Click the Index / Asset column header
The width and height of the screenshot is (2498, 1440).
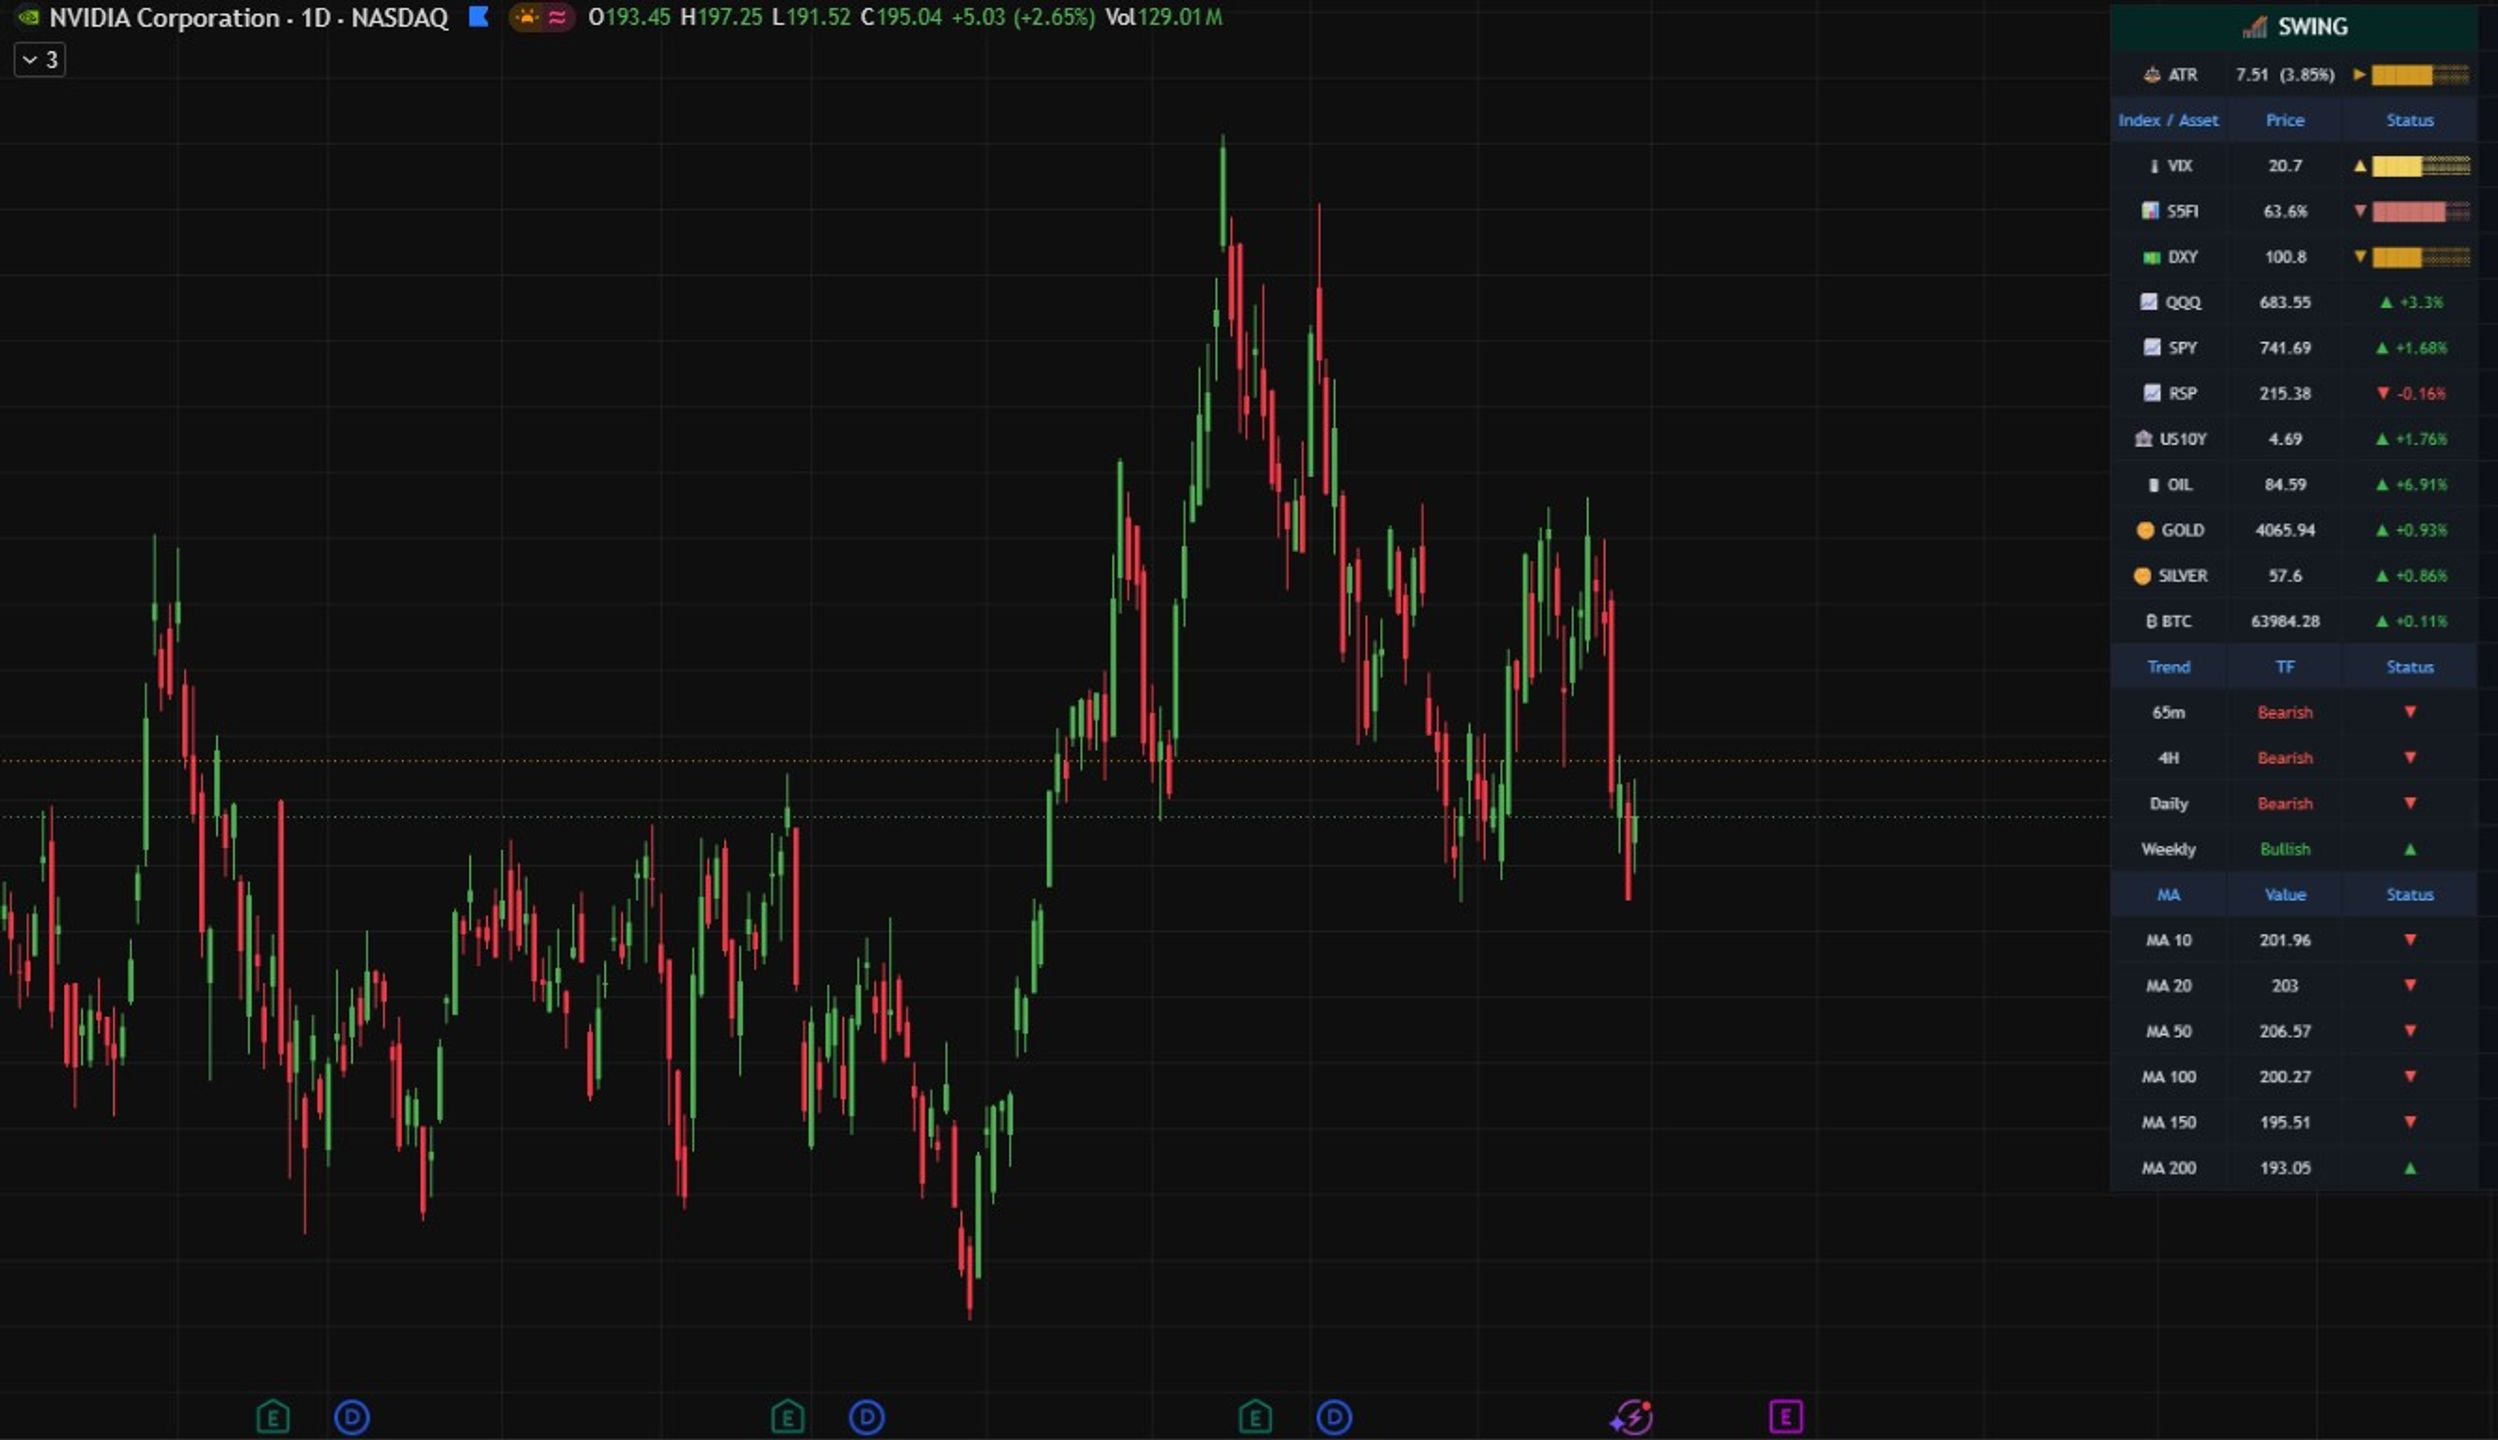point(2168,120)
